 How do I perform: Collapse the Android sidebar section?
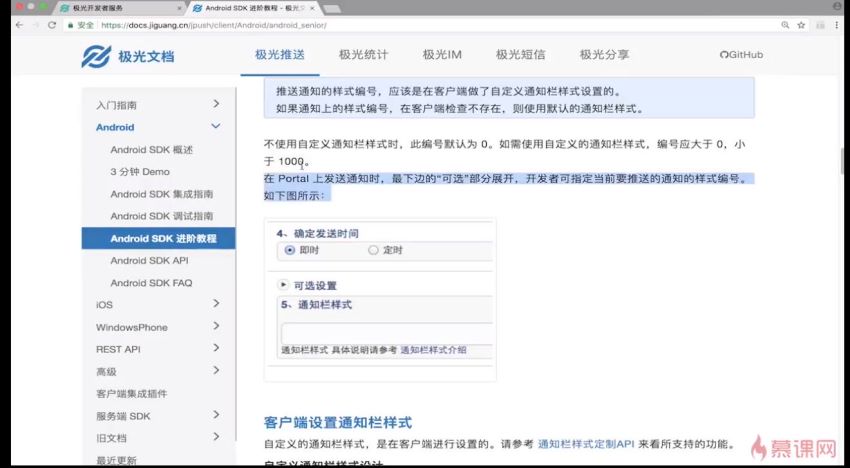[216, 127]
